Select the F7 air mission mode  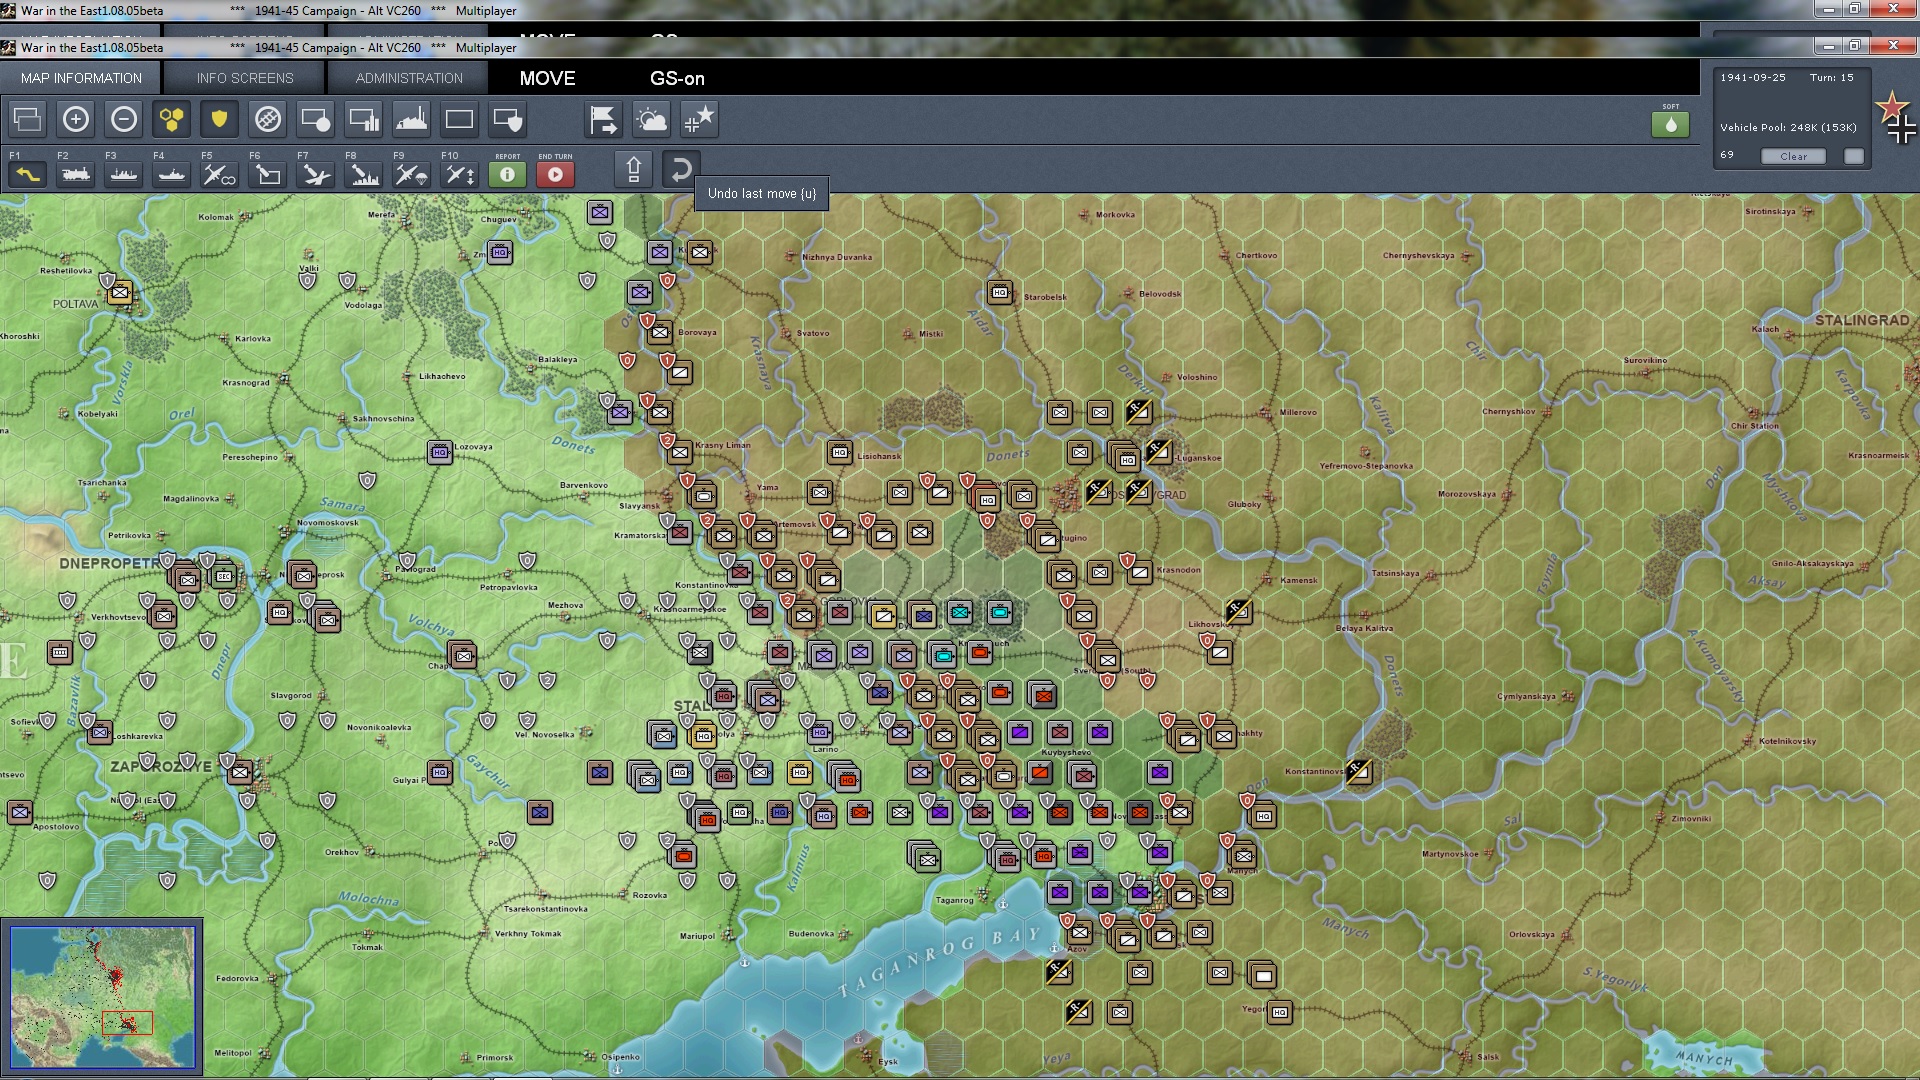(316, 174)
